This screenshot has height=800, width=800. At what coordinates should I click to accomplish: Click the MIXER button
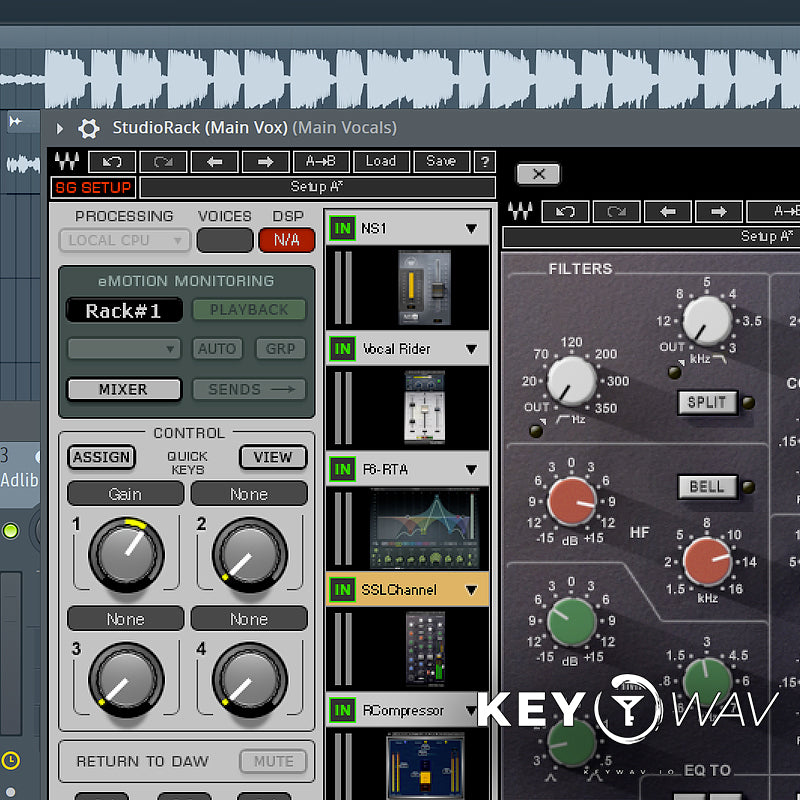(124, 390)
